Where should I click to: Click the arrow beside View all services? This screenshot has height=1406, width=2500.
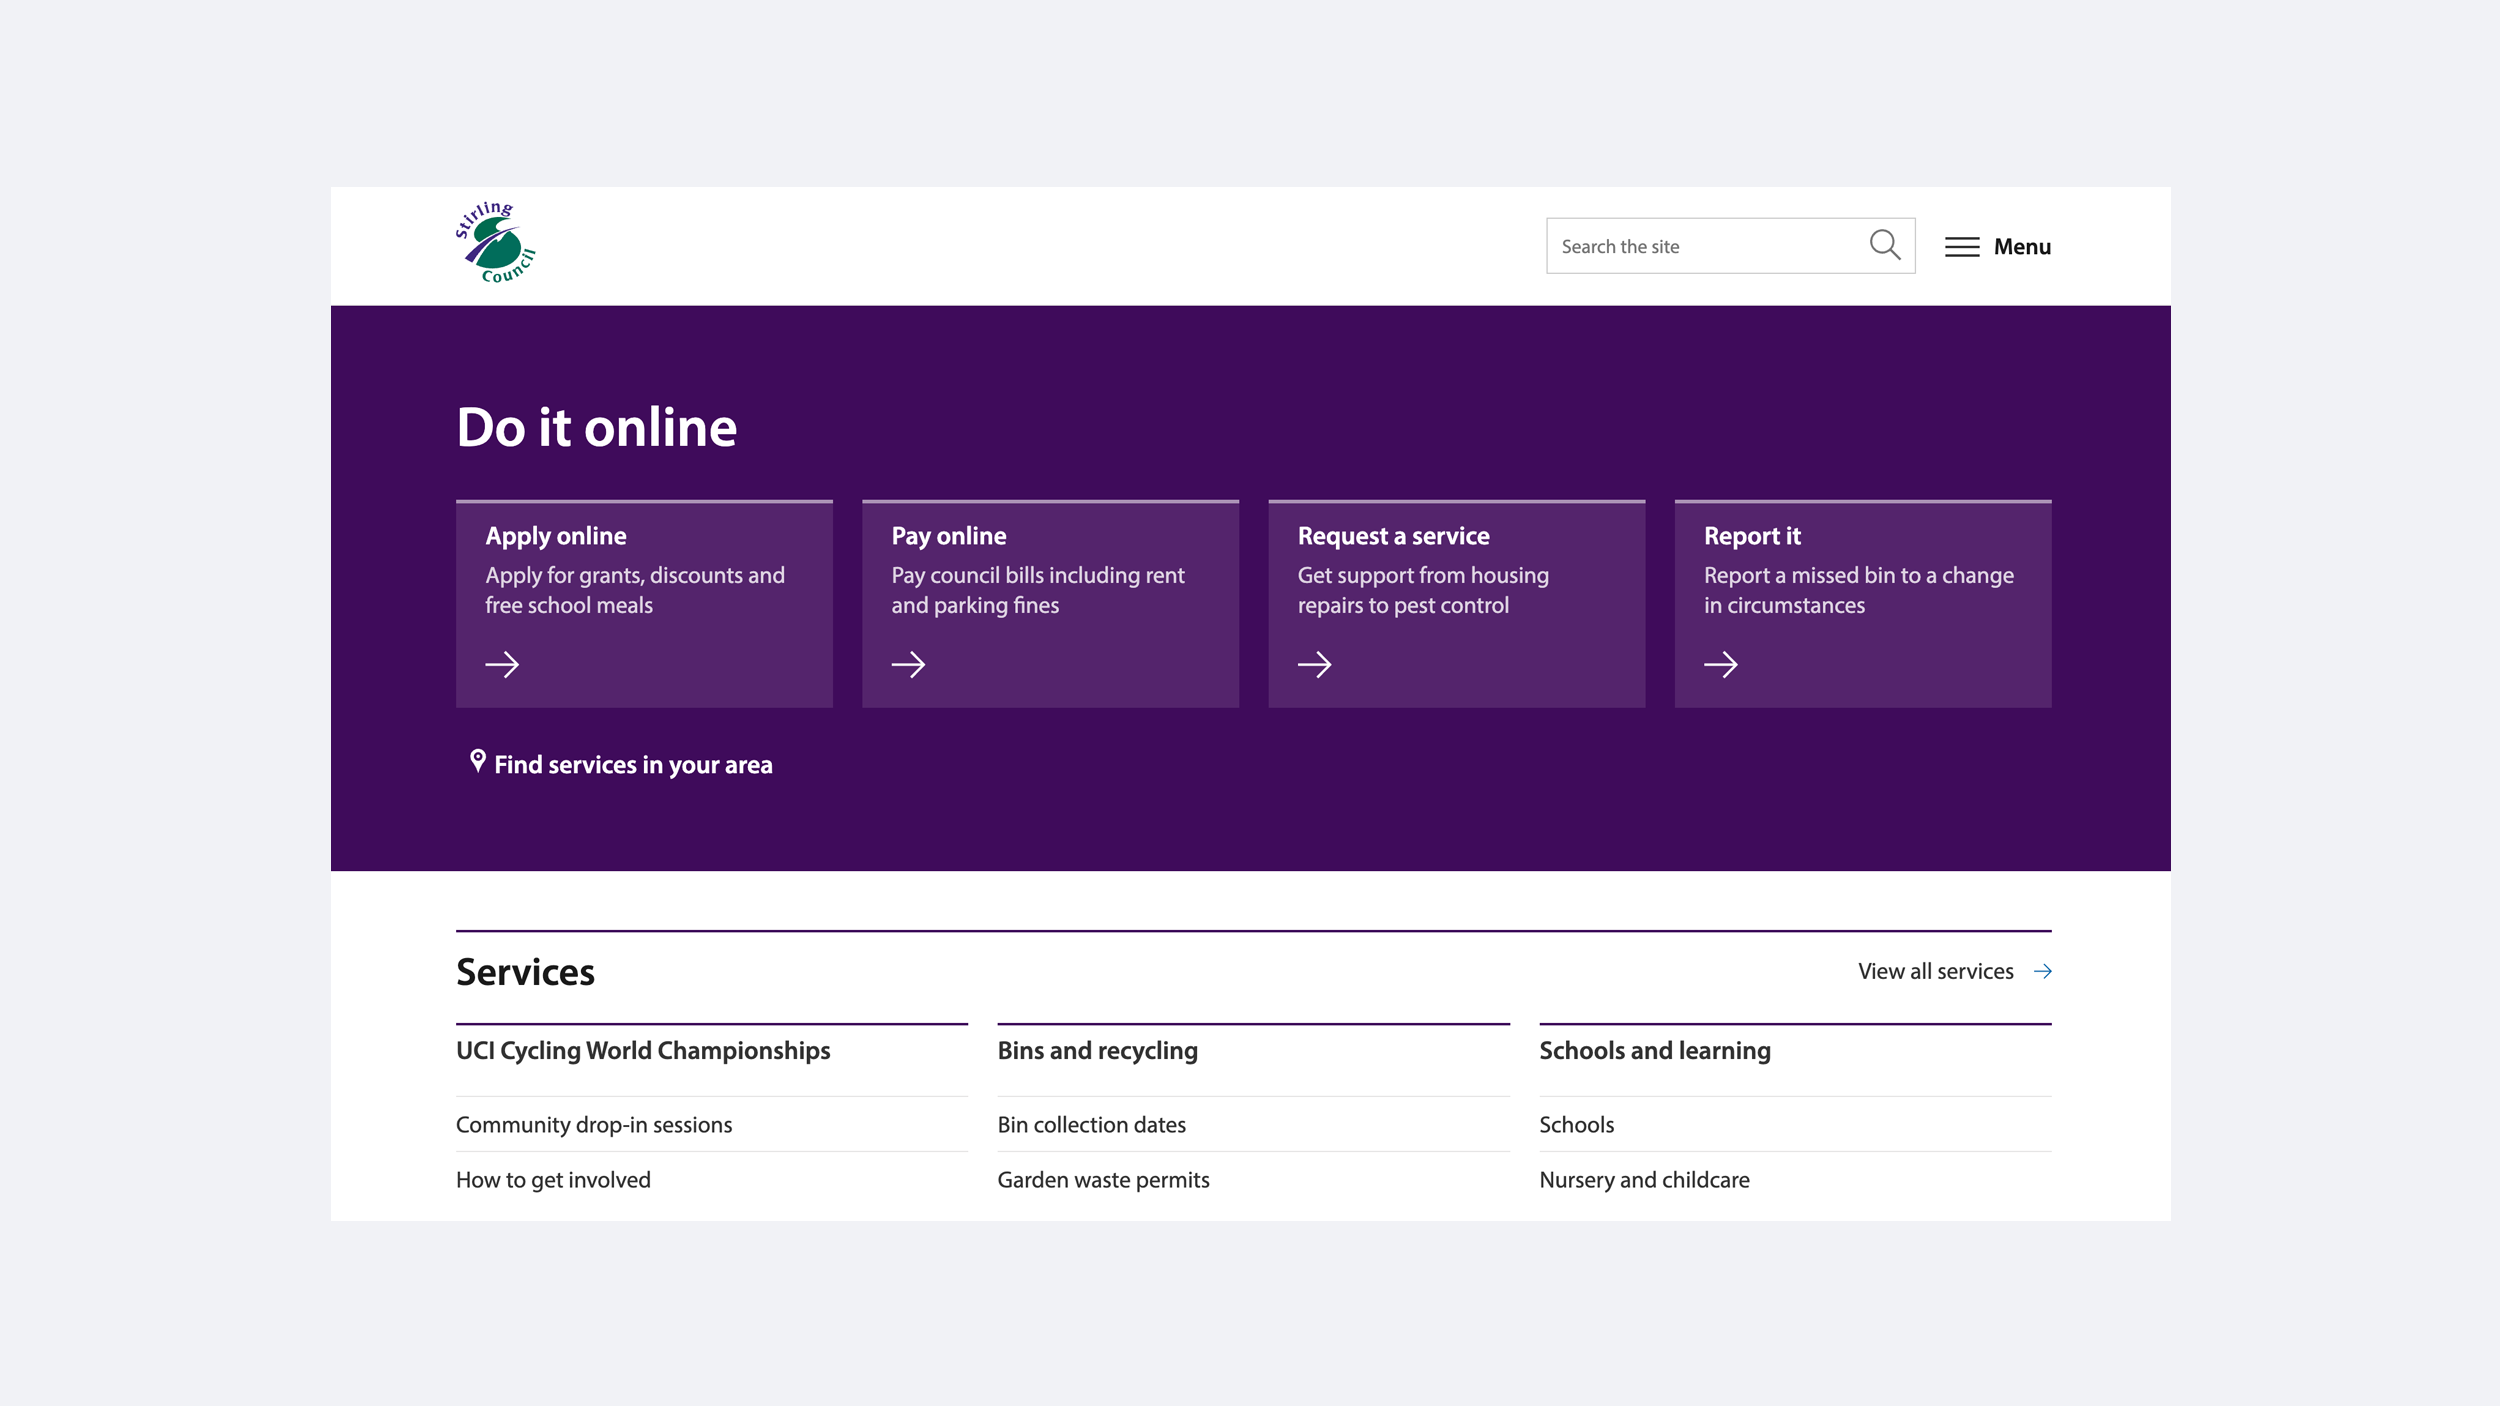(x=2042, y=970)
